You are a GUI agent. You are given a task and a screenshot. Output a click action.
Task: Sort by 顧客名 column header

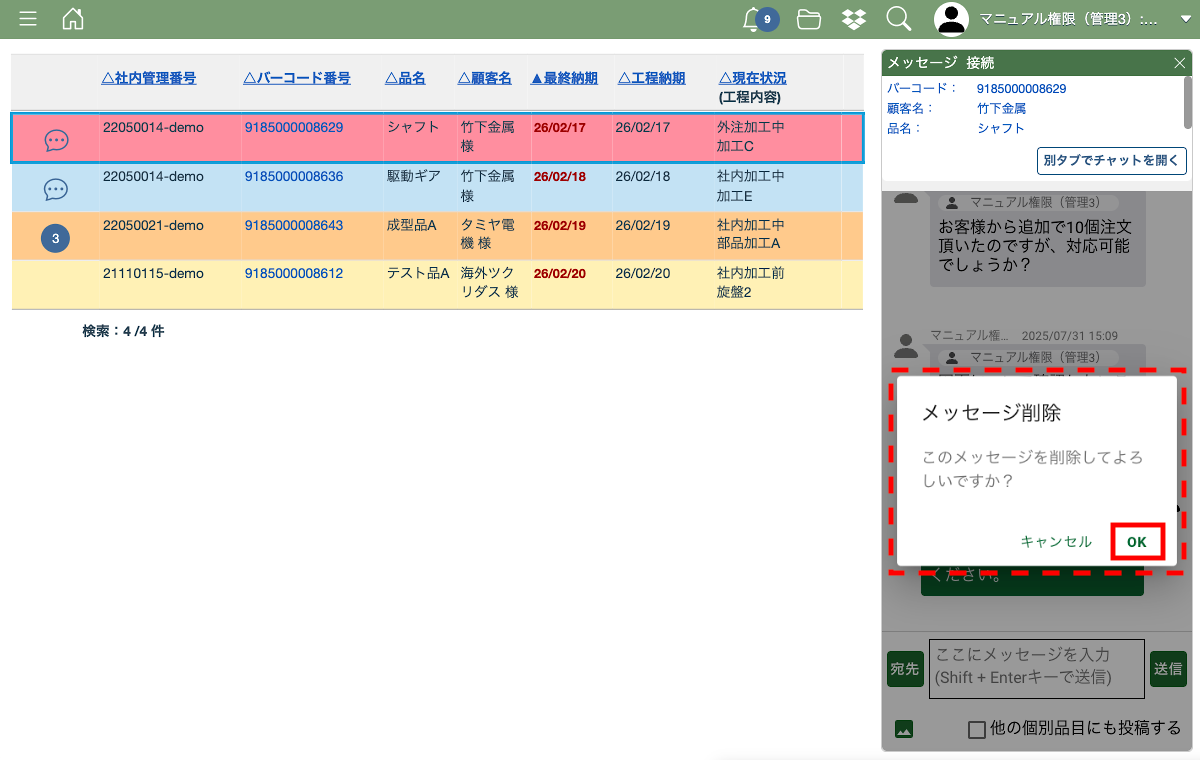pyautogui.click(x=485, y=78)
